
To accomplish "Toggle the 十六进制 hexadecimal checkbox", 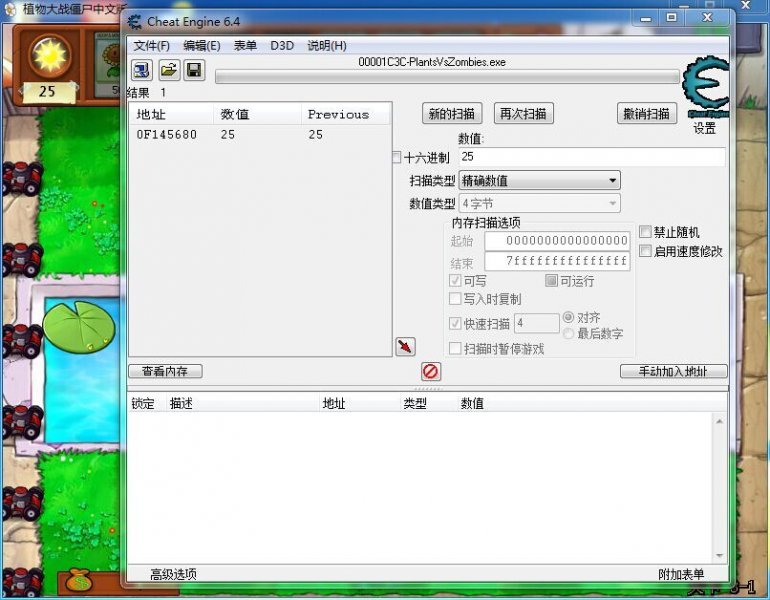I will click(397, 157).
